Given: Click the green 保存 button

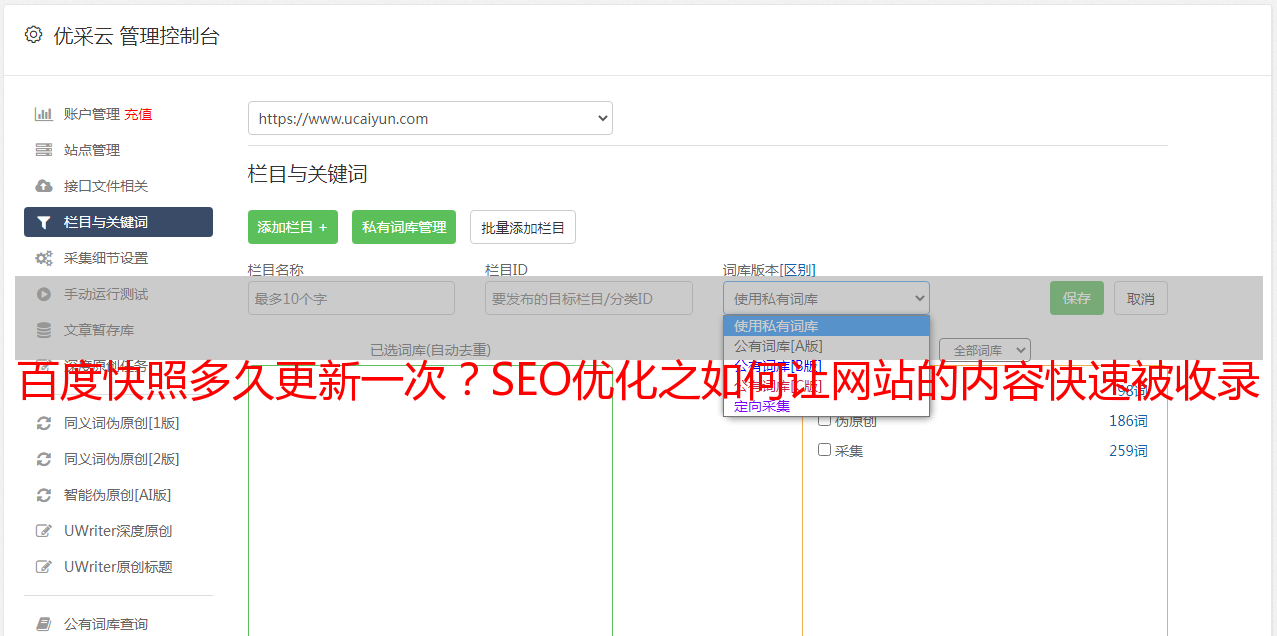Looking at the screenshot, I should click(x=1077, y=298).
